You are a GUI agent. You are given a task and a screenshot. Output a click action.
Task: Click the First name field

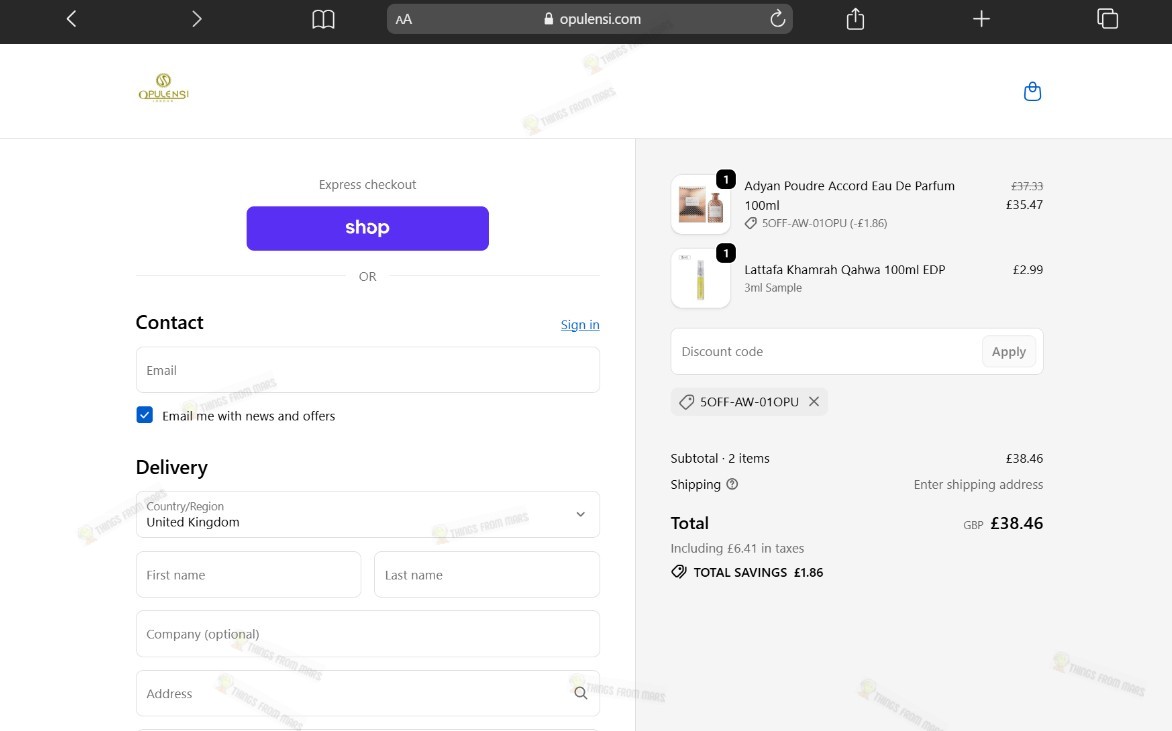(248, 575)
